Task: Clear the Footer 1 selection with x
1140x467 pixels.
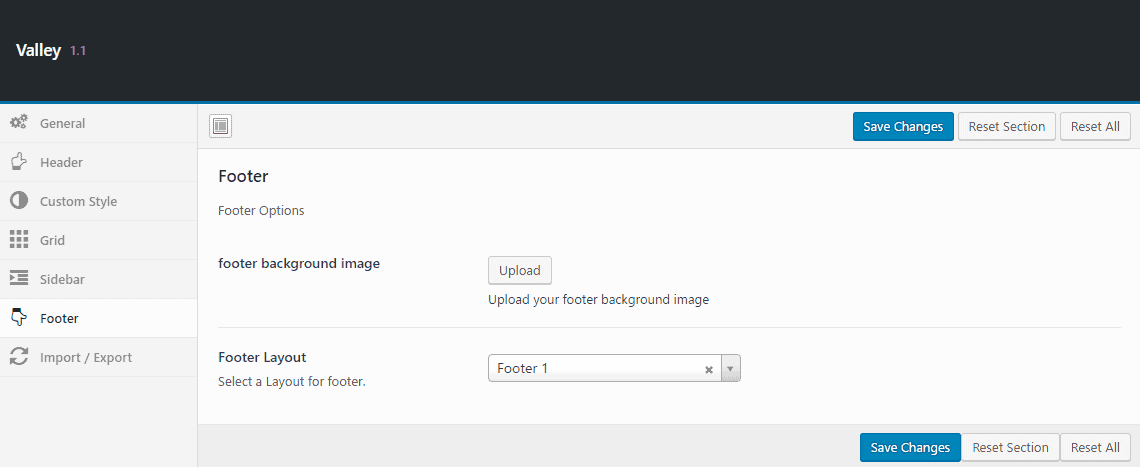Action: click(709, 369)
